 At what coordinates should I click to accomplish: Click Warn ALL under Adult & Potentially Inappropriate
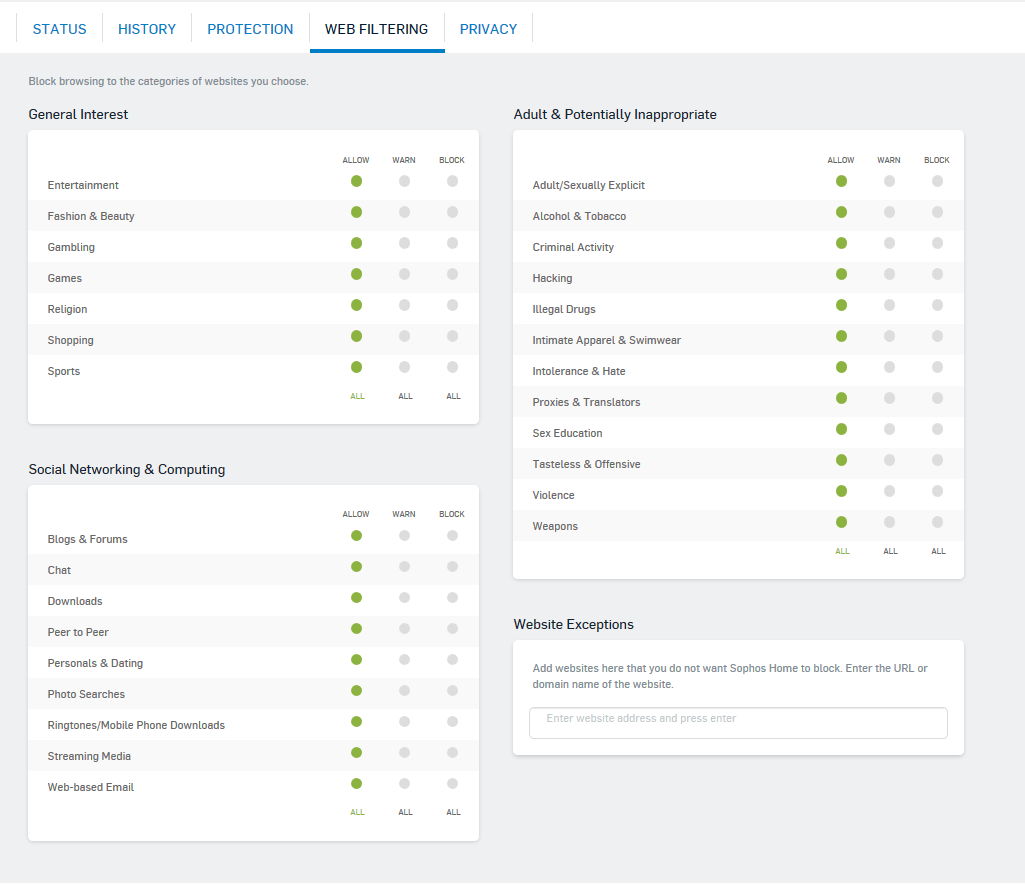pos(890,551)
